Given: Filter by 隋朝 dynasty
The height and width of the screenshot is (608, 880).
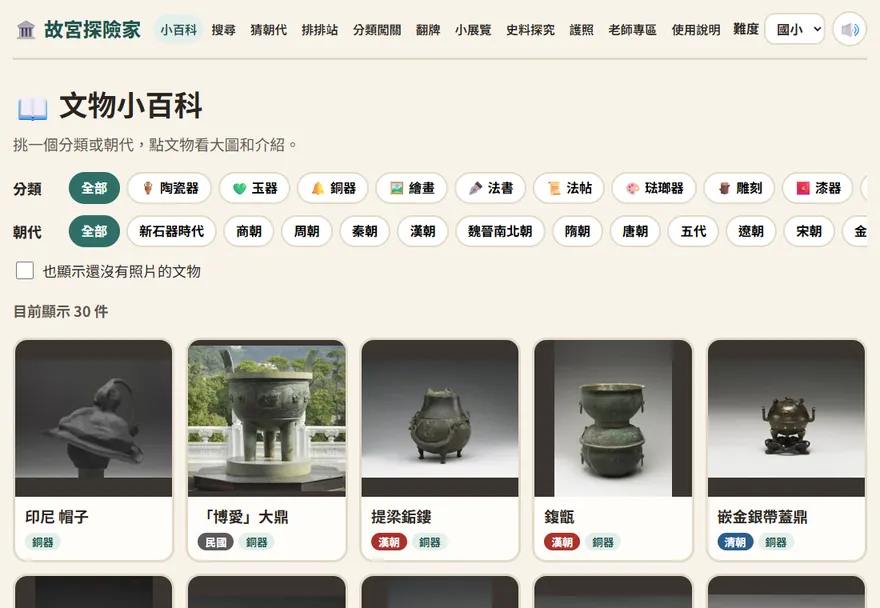Looking at the screenshot, I should point(578,231).
